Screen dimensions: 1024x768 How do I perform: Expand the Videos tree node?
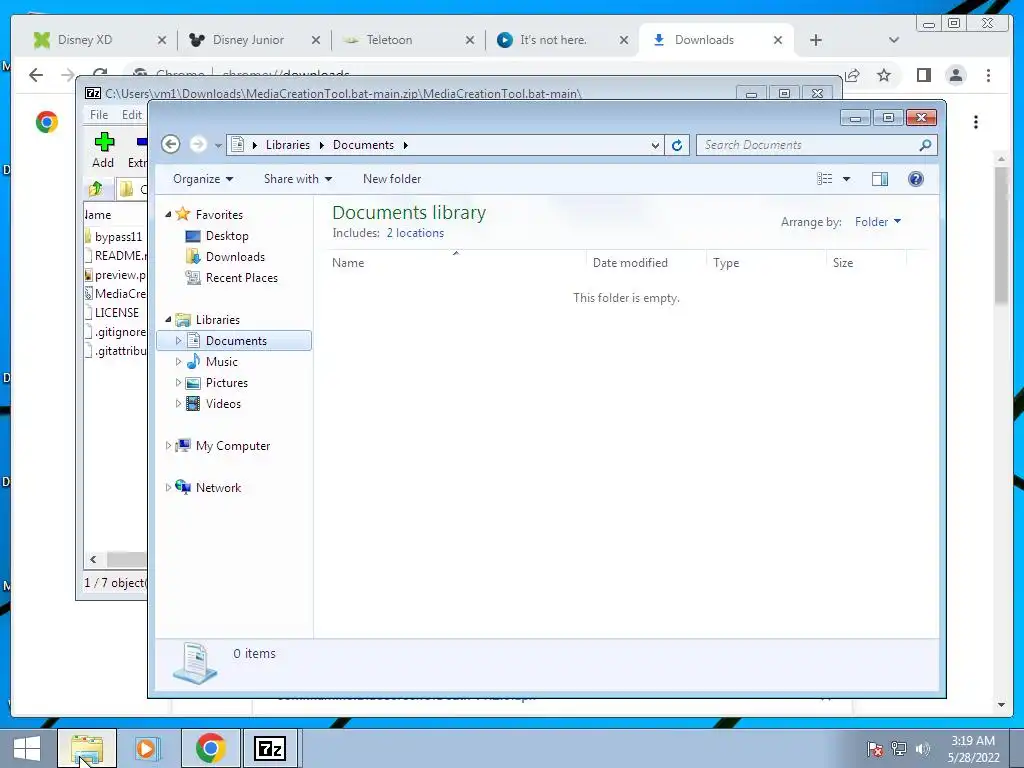coord(178,404)
